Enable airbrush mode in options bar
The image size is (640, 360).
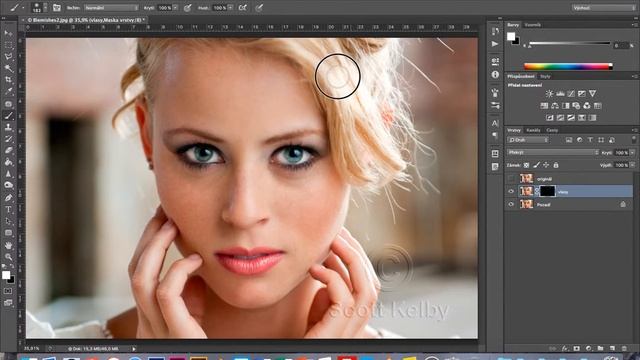click(242, 8)
